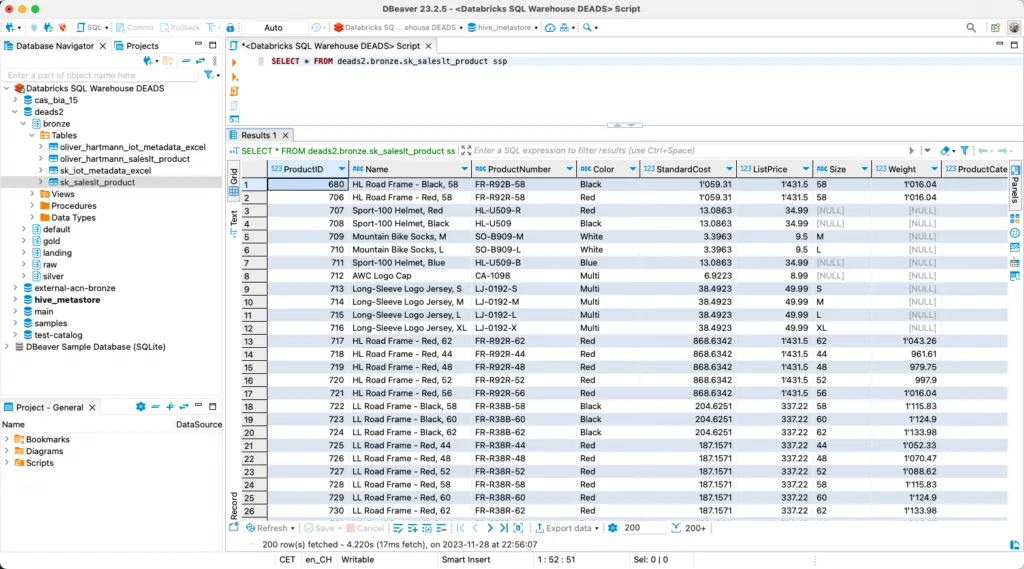
Task: Toggle the Record view button
Action: pos(234,503)
